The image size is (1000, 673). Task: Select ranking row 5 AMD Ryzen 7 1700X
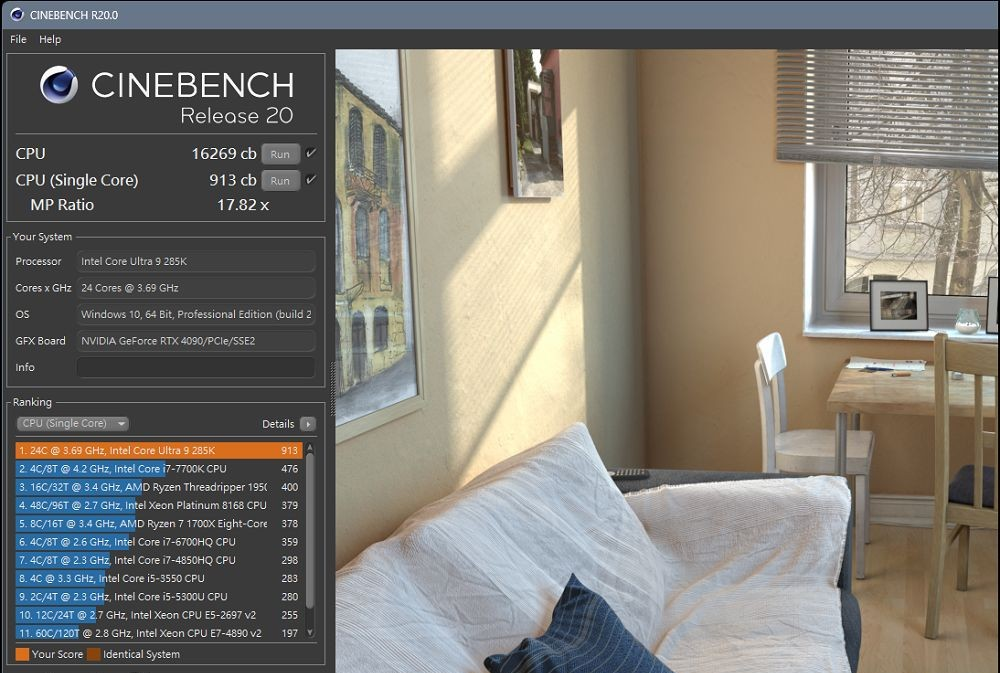159,524
